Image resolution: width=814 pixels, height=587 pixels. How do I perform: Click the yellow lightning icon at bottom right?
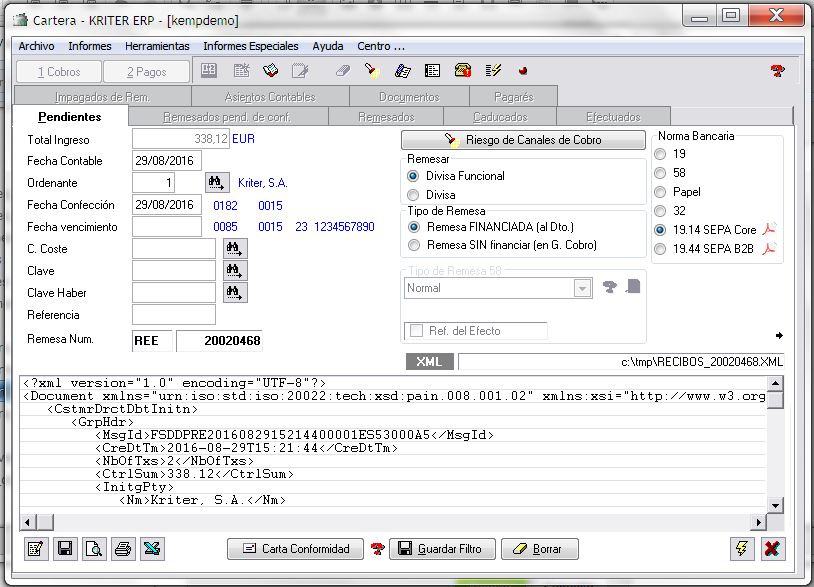tap(742, 549)
